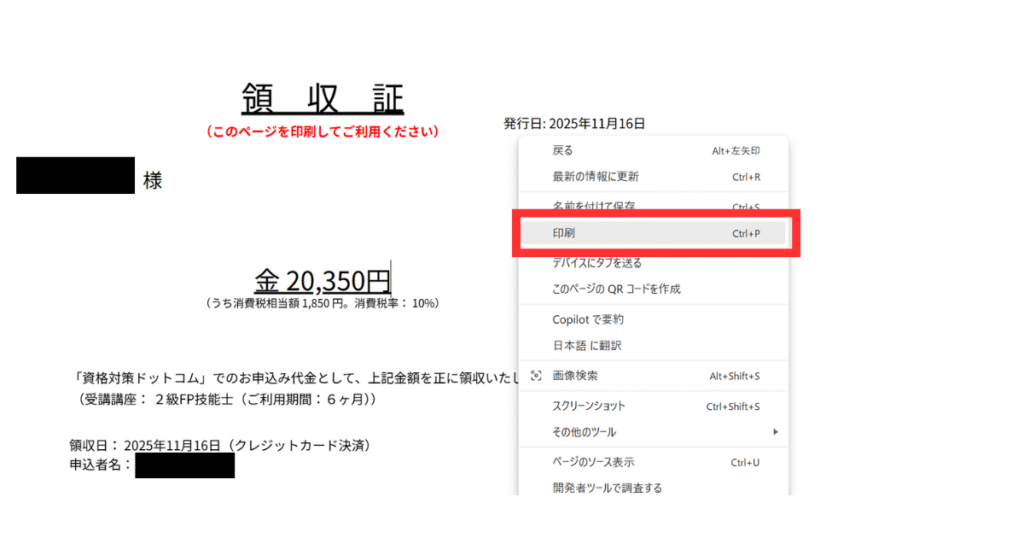Select 印刷 from the context menu

click(x=564, y=233)
